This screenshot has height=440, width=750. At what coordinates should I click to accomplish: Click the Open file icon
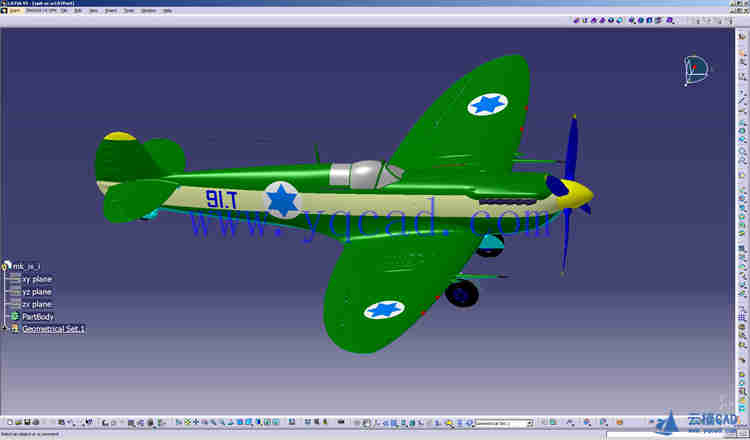[x=18, y=423]
